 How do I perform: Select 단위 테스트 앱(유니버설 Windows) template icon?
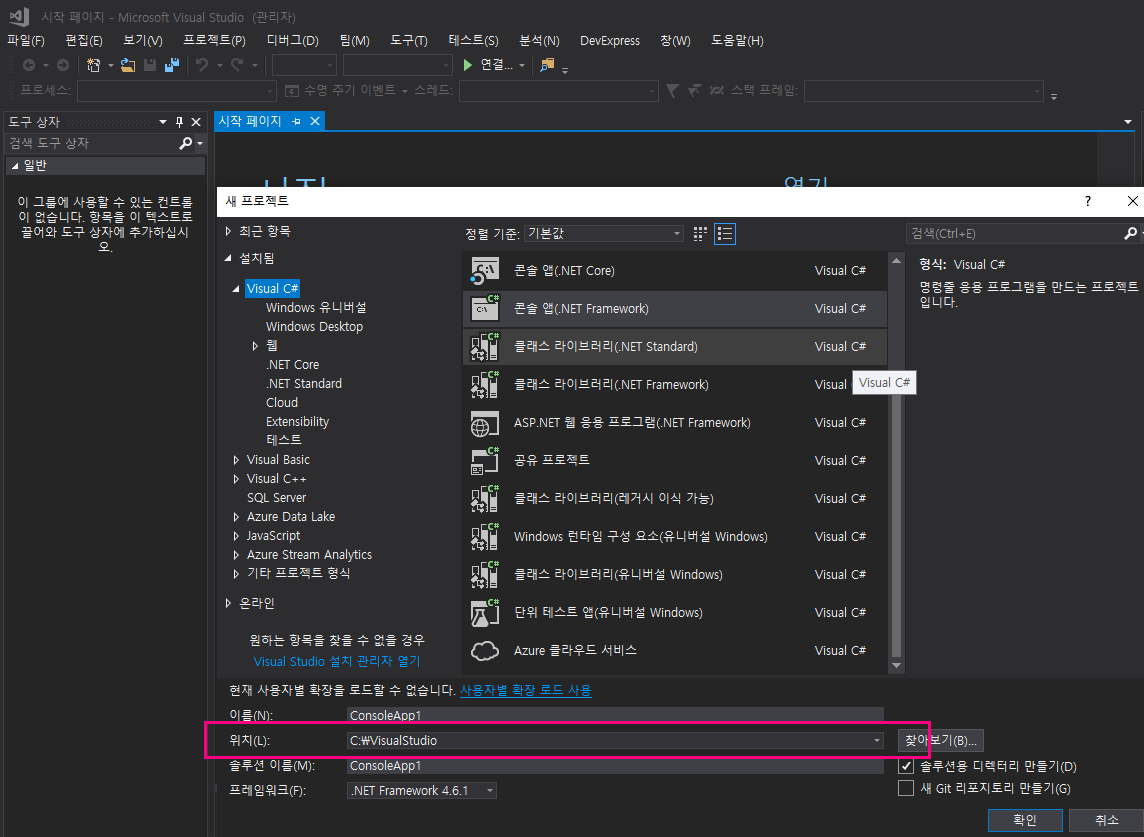coord(484,612)
